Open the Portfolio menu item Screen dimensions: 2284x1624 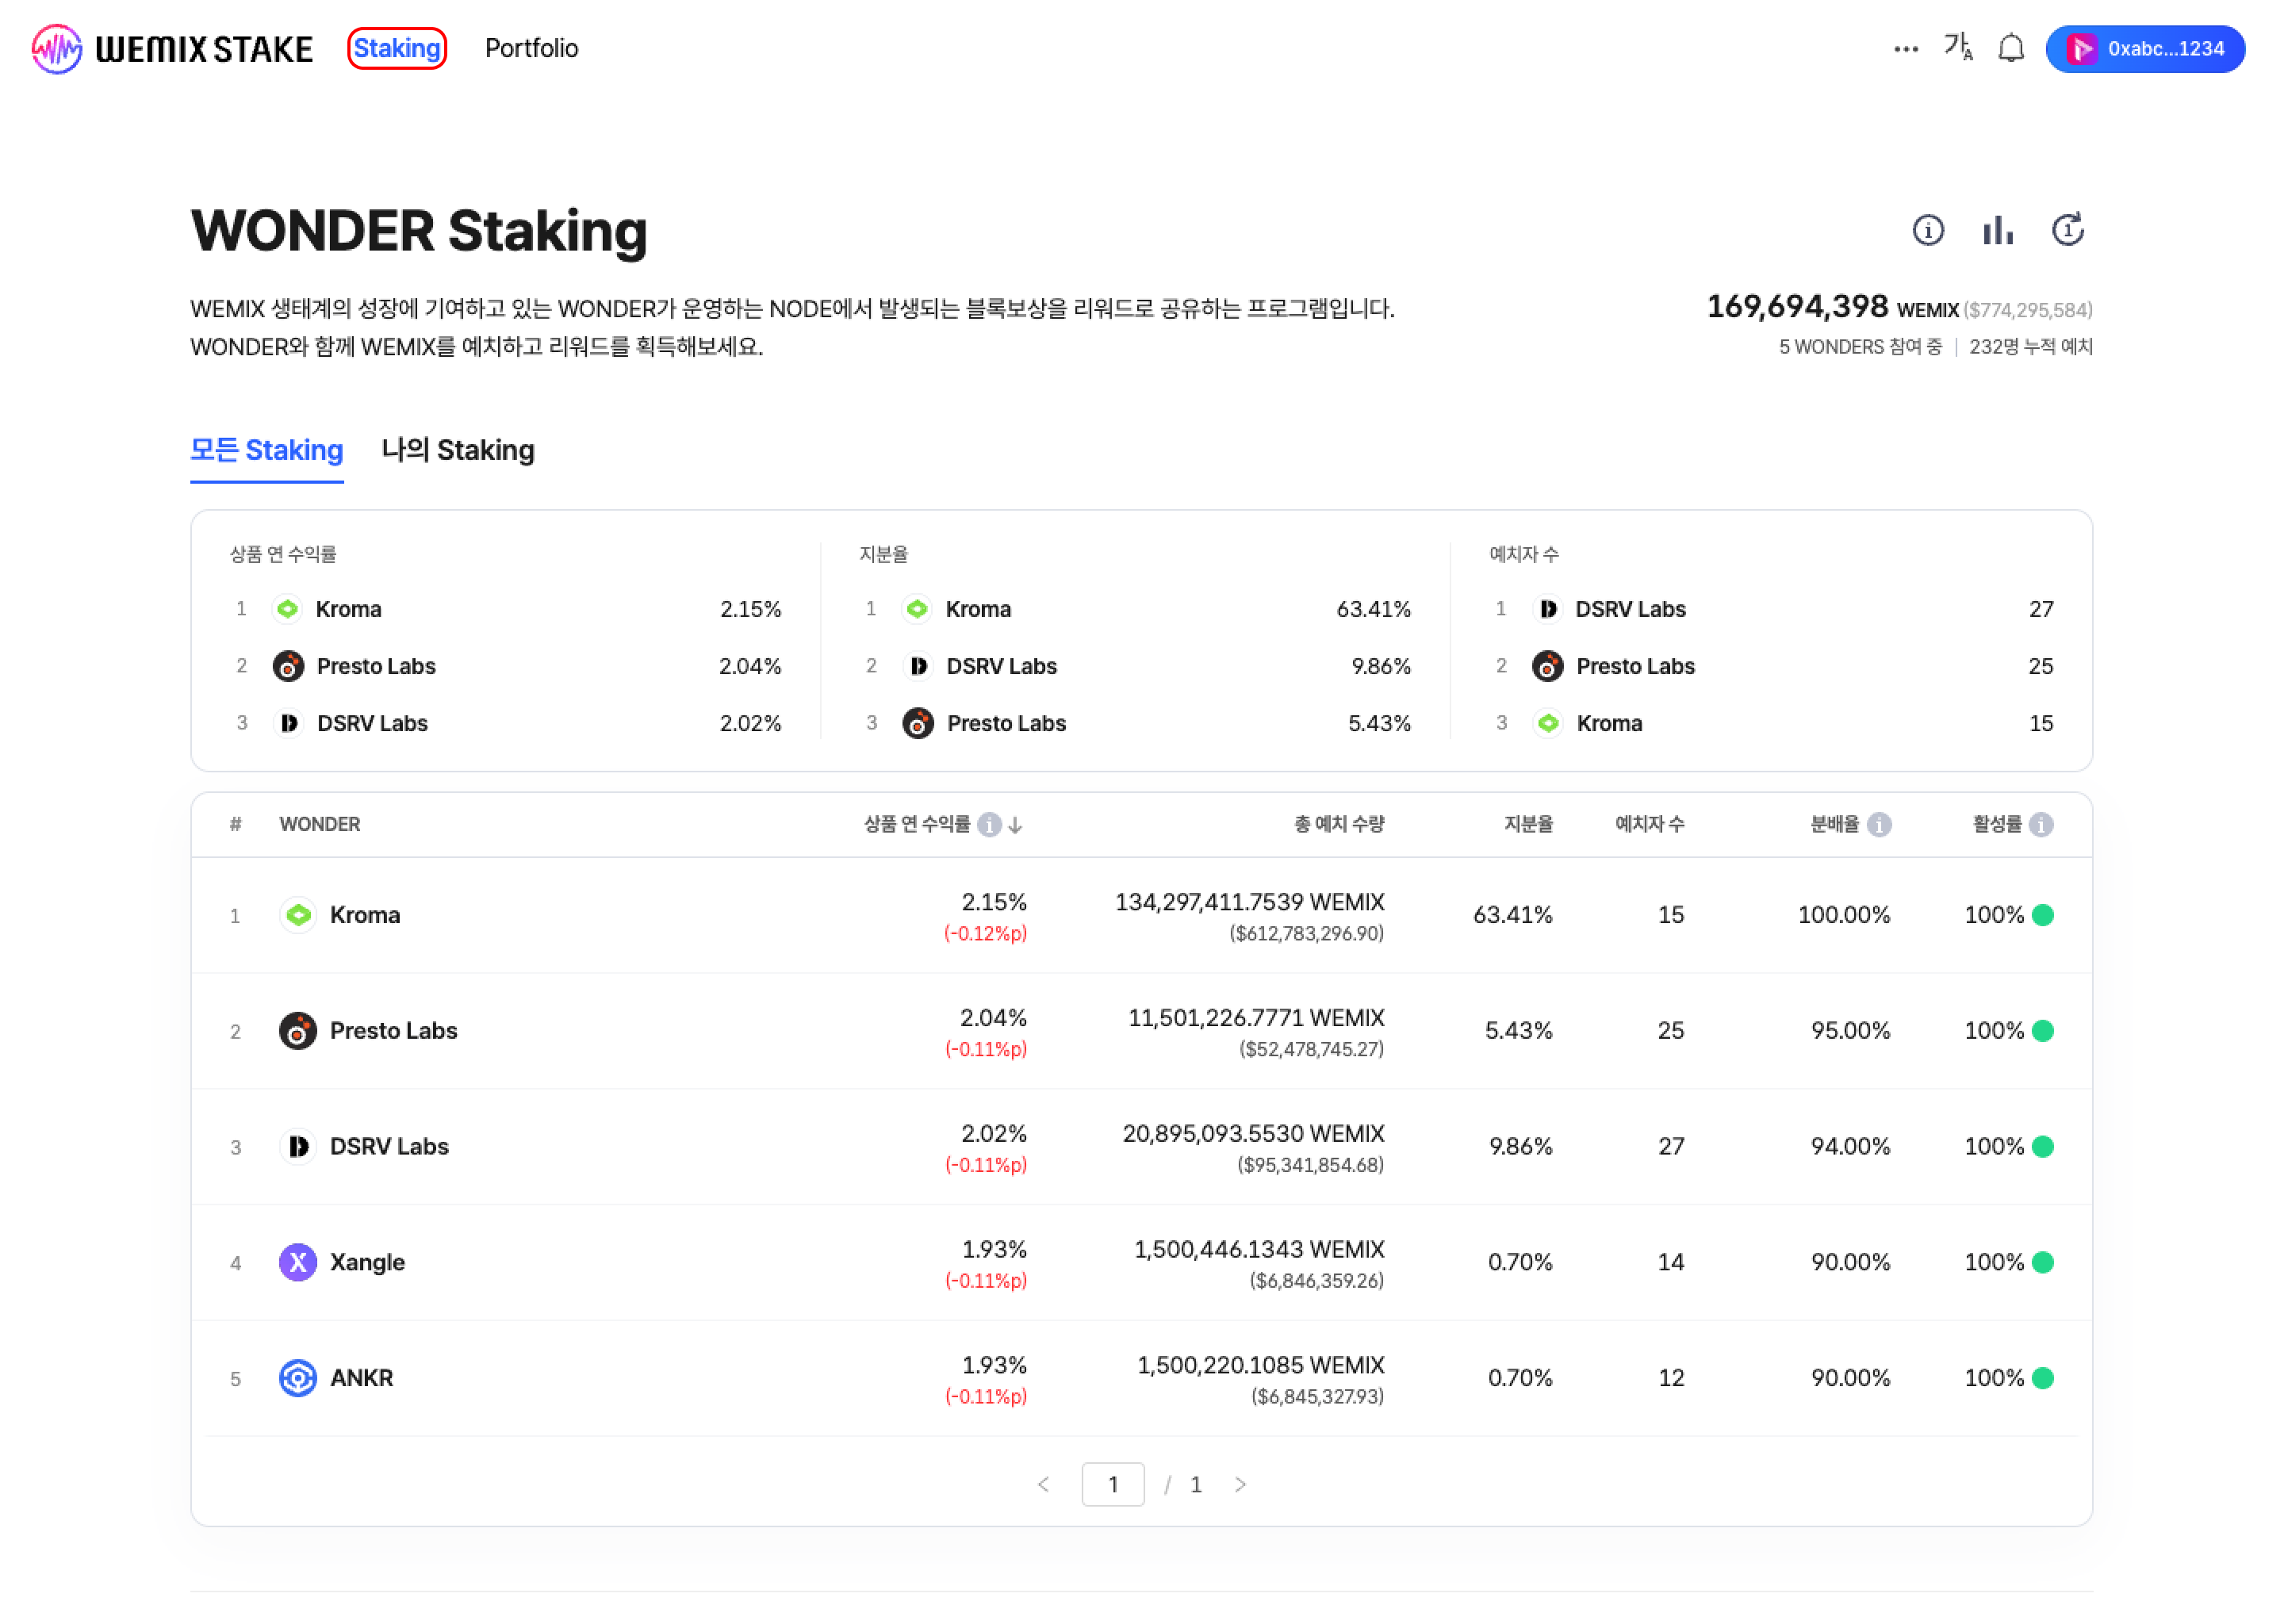pyautogui.click(x=531, y=48)
